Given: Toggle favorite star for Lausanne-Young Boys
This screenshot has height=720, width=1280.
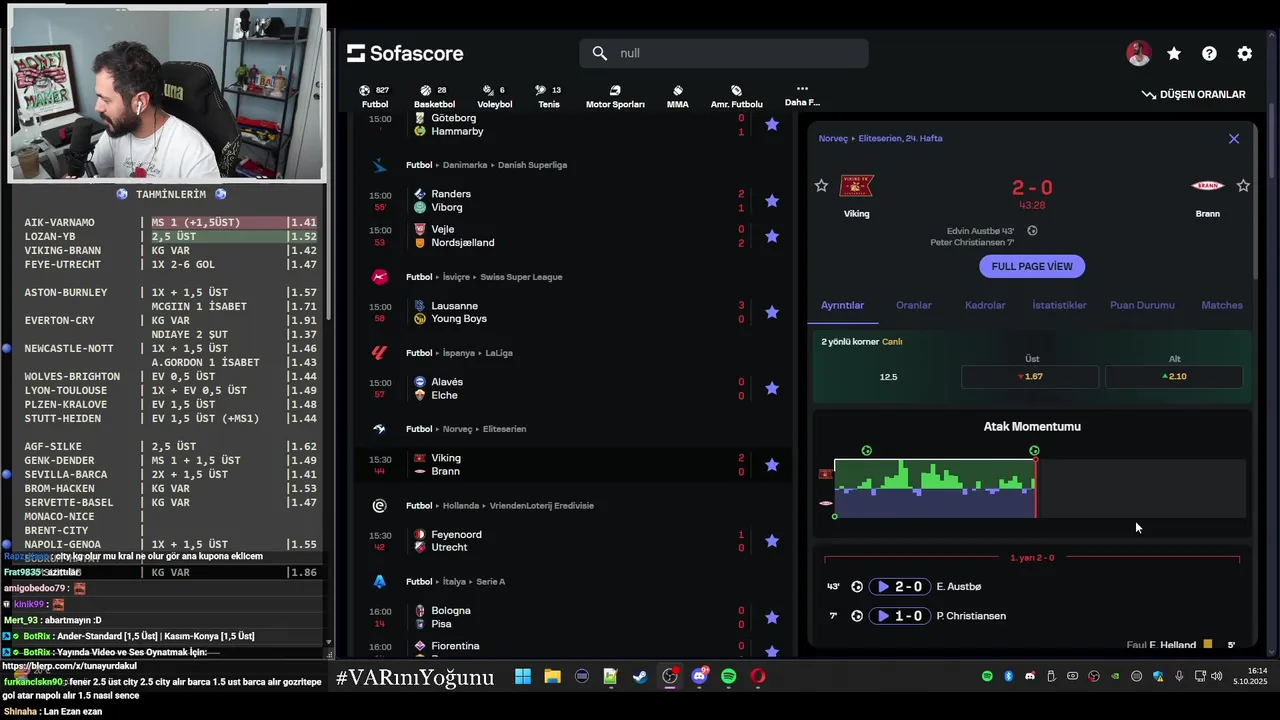Looking at the screenshot, I should [x=772, y=312].
